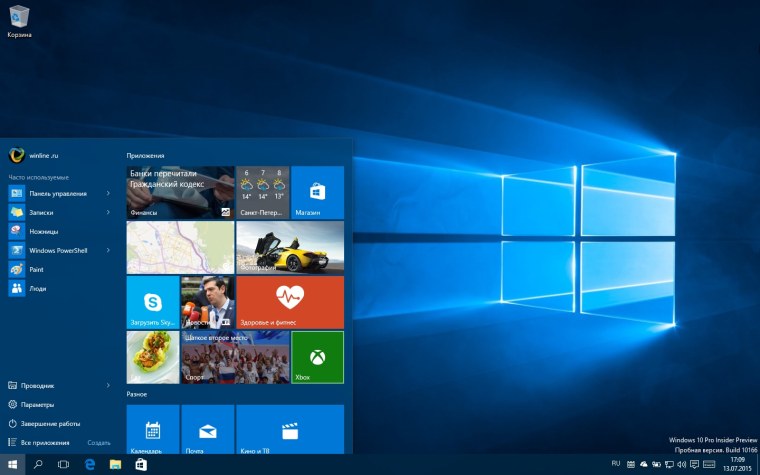
Task: Open the Календарь tile
Action: tap(152, 430)
